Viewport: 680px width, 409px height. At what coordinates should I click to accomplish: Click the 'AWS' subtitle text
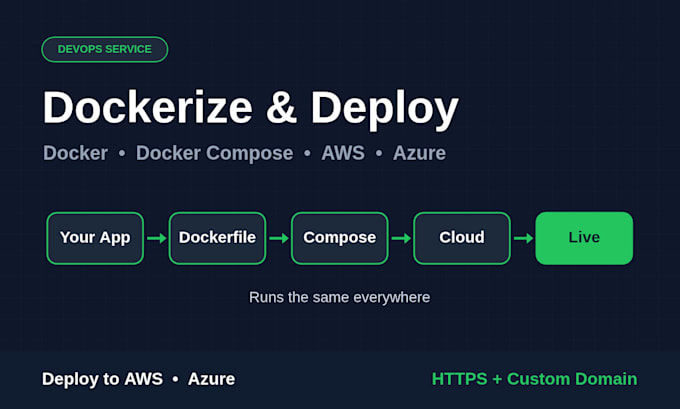pyautogui.click(x=343, y=153)
